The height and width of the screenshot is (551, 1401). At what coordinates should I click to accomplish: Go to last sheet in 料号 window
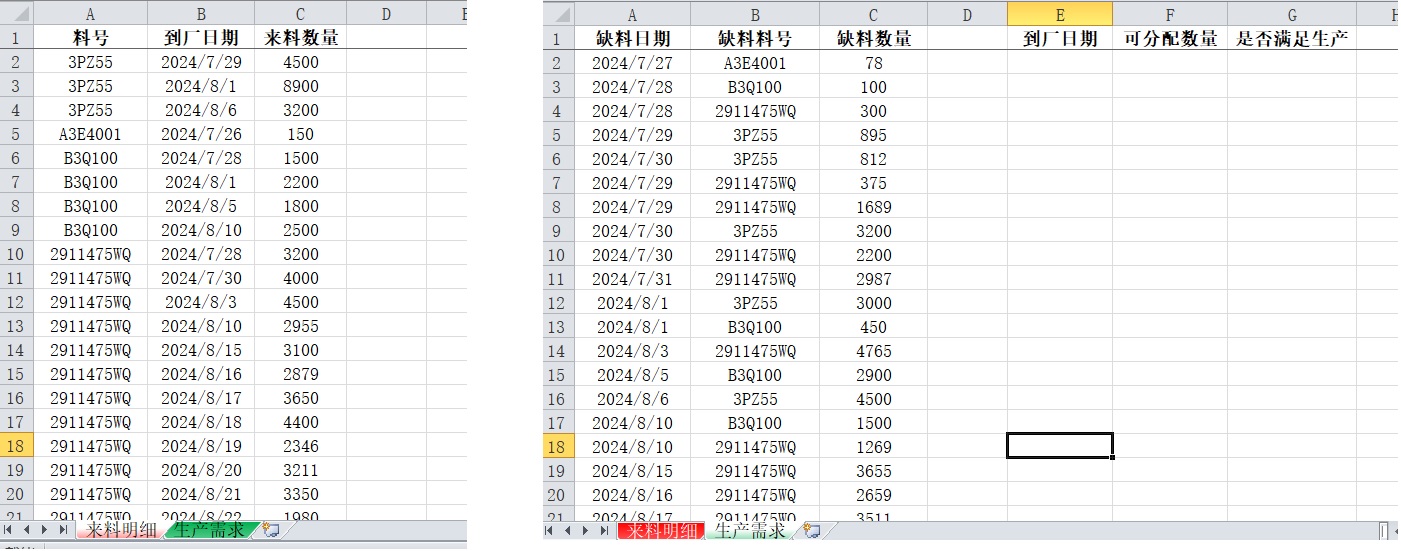63,529
